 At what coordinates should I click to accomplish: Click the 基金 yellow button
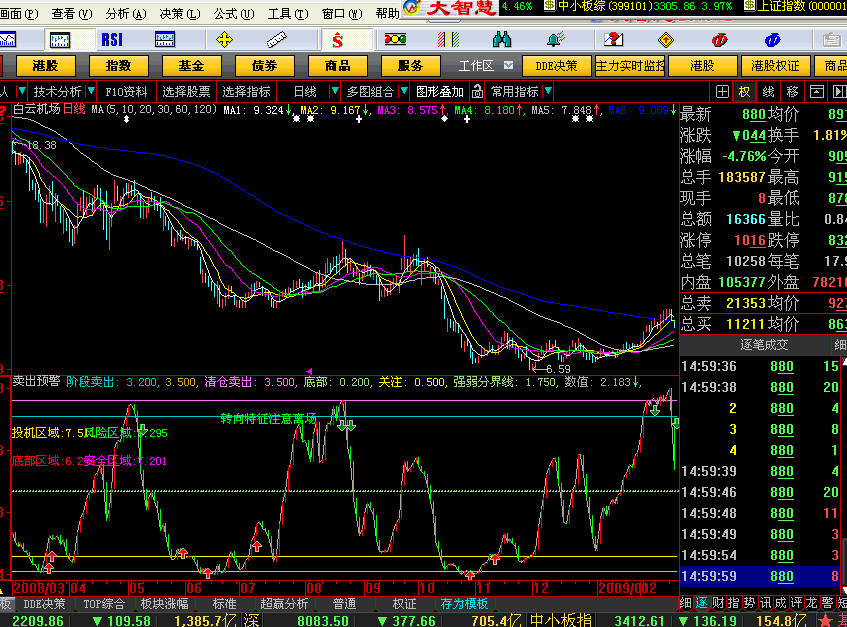191,66
